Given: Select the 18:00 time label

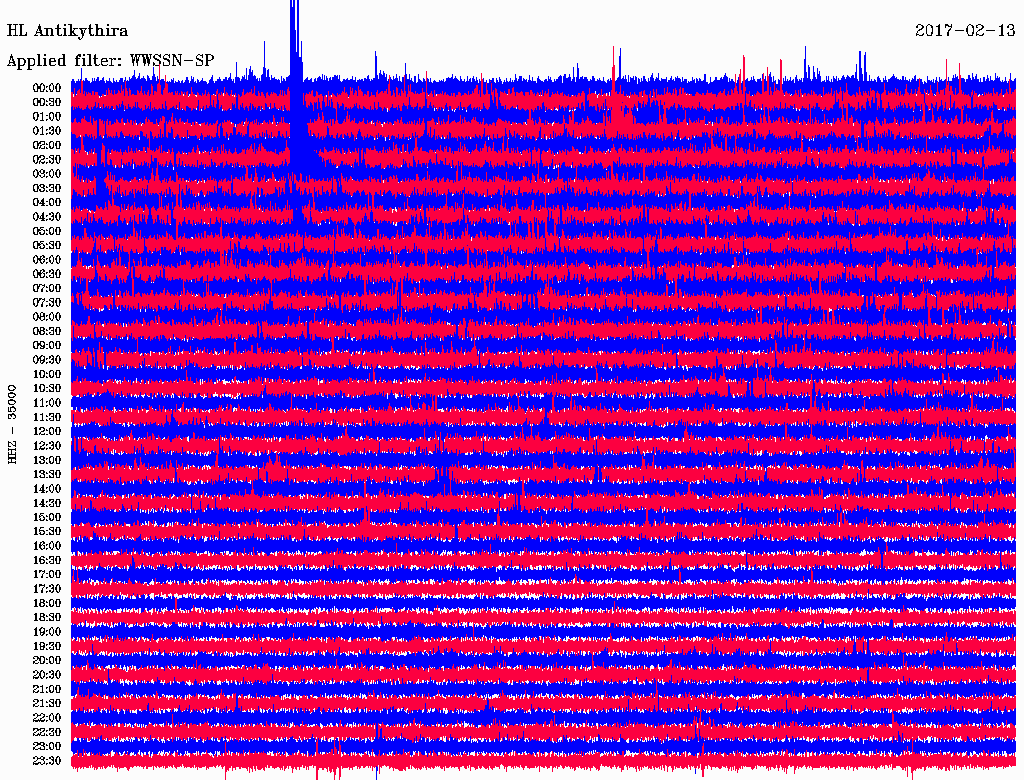Looking at the screenshot, I should click(x=47, y=603).
